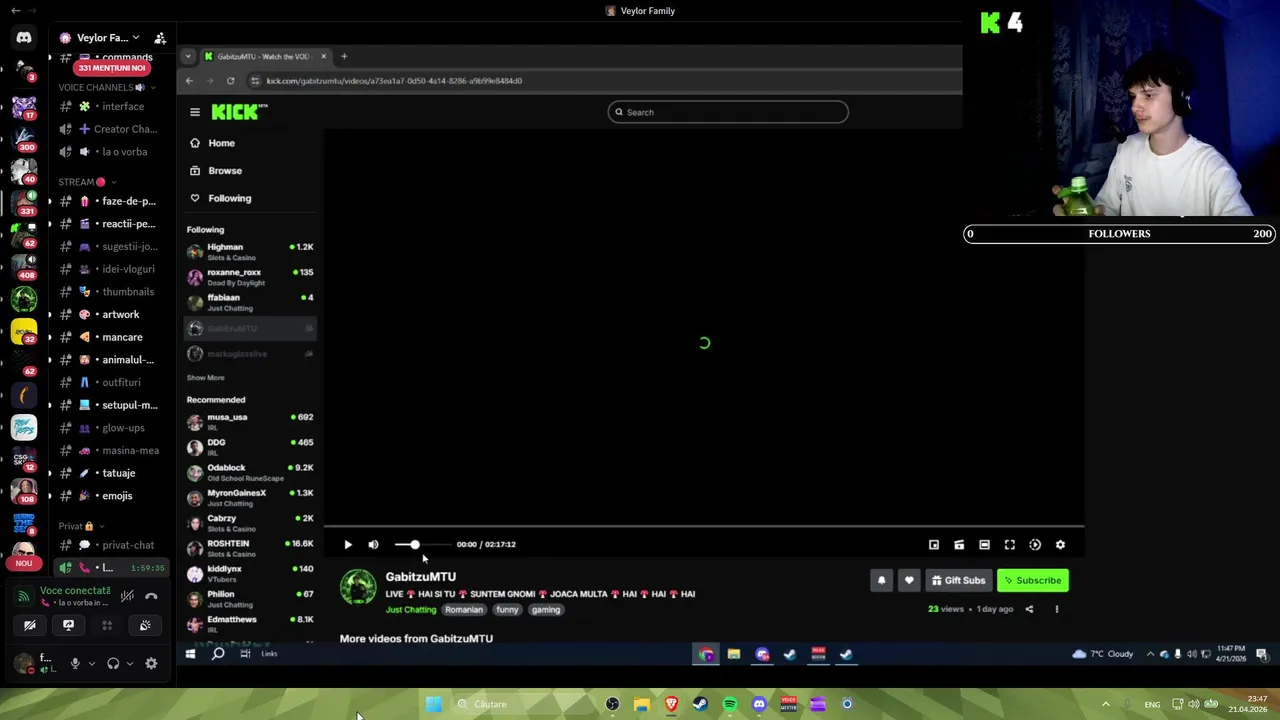Open microphone input options arrow
This screenshot has width=1280, height=720.
point(92,663)
